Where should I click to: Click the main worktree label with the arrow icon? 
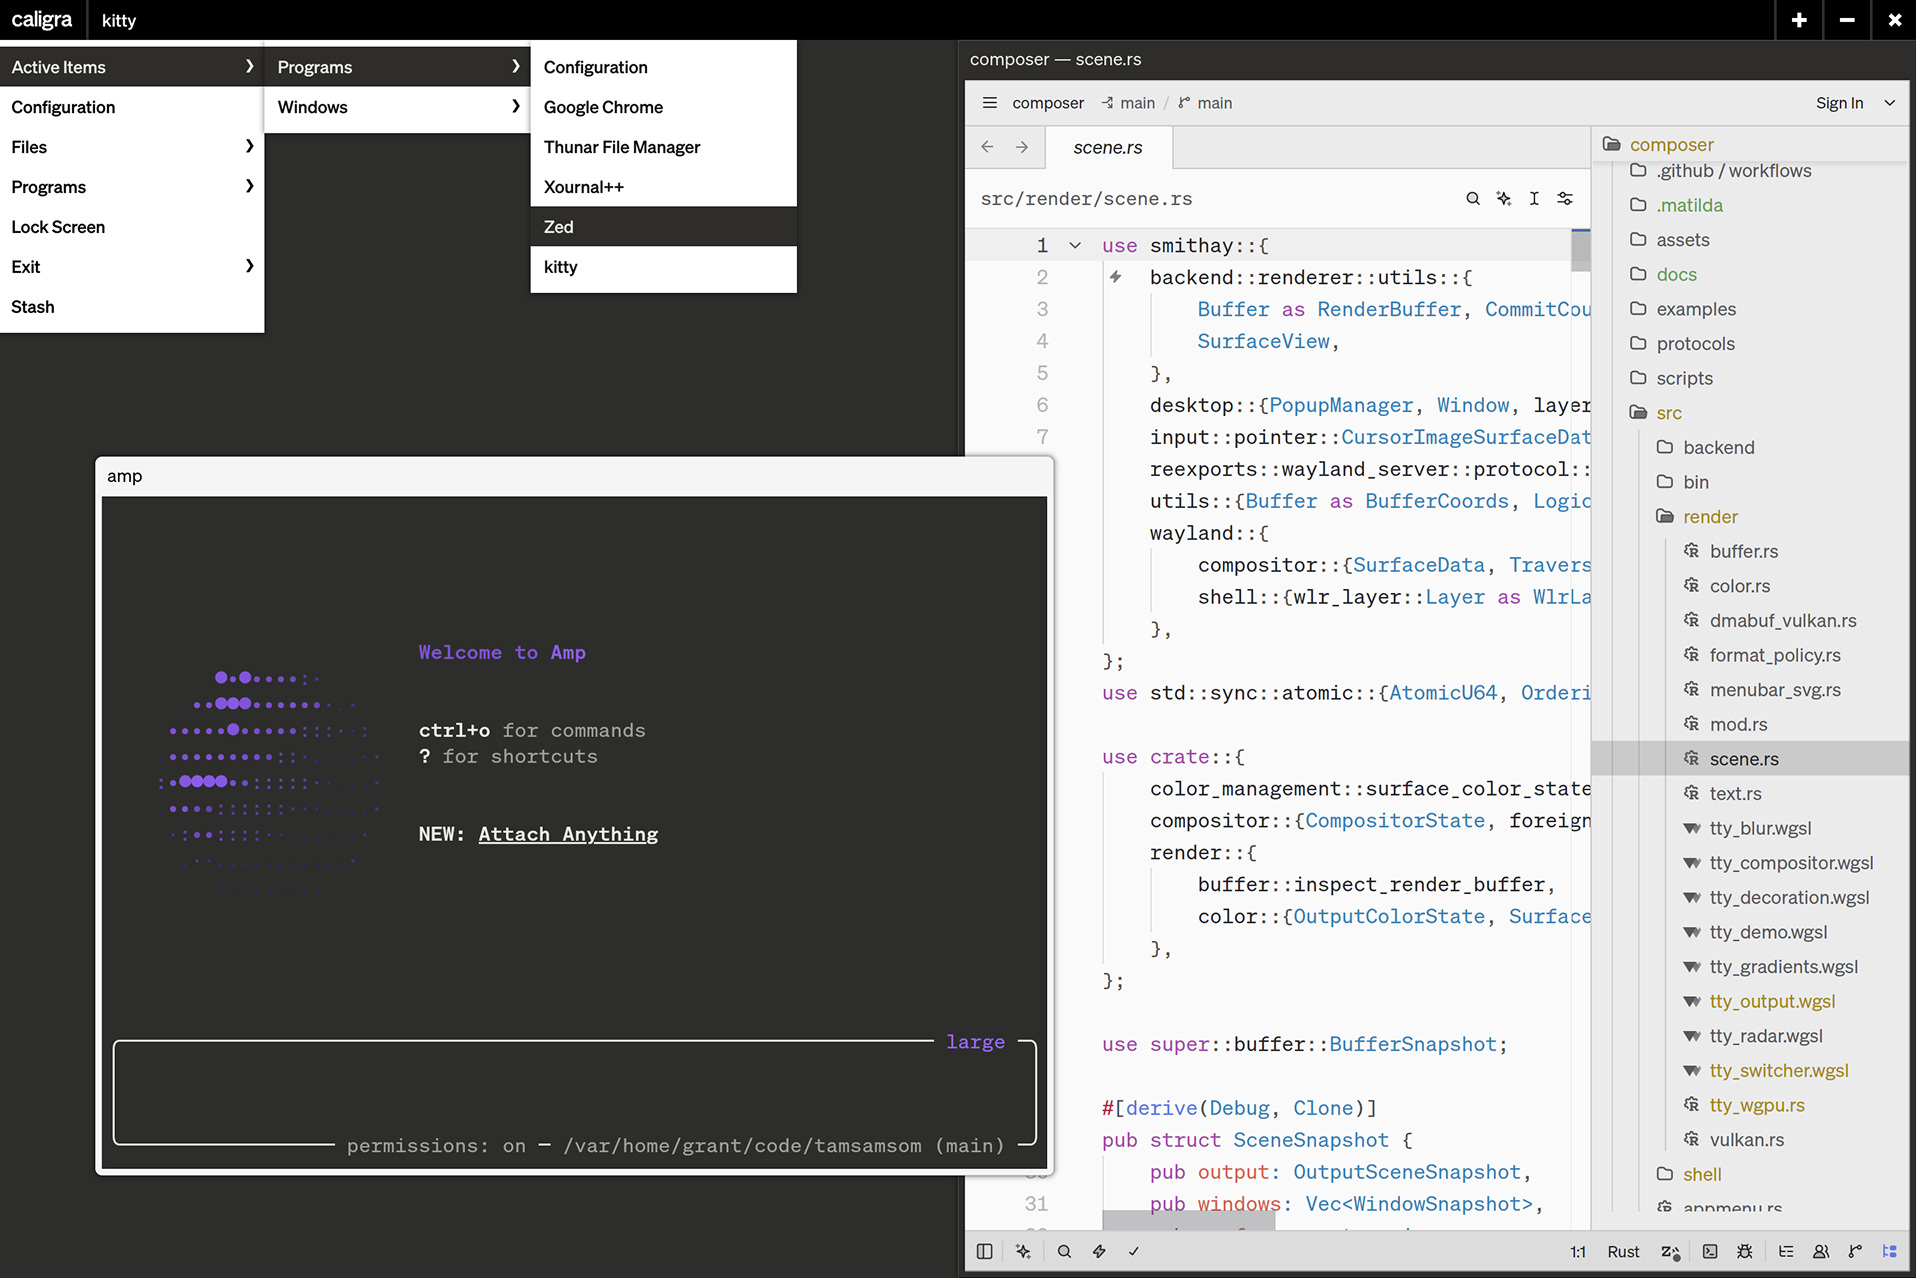[x=1128, y=103]
